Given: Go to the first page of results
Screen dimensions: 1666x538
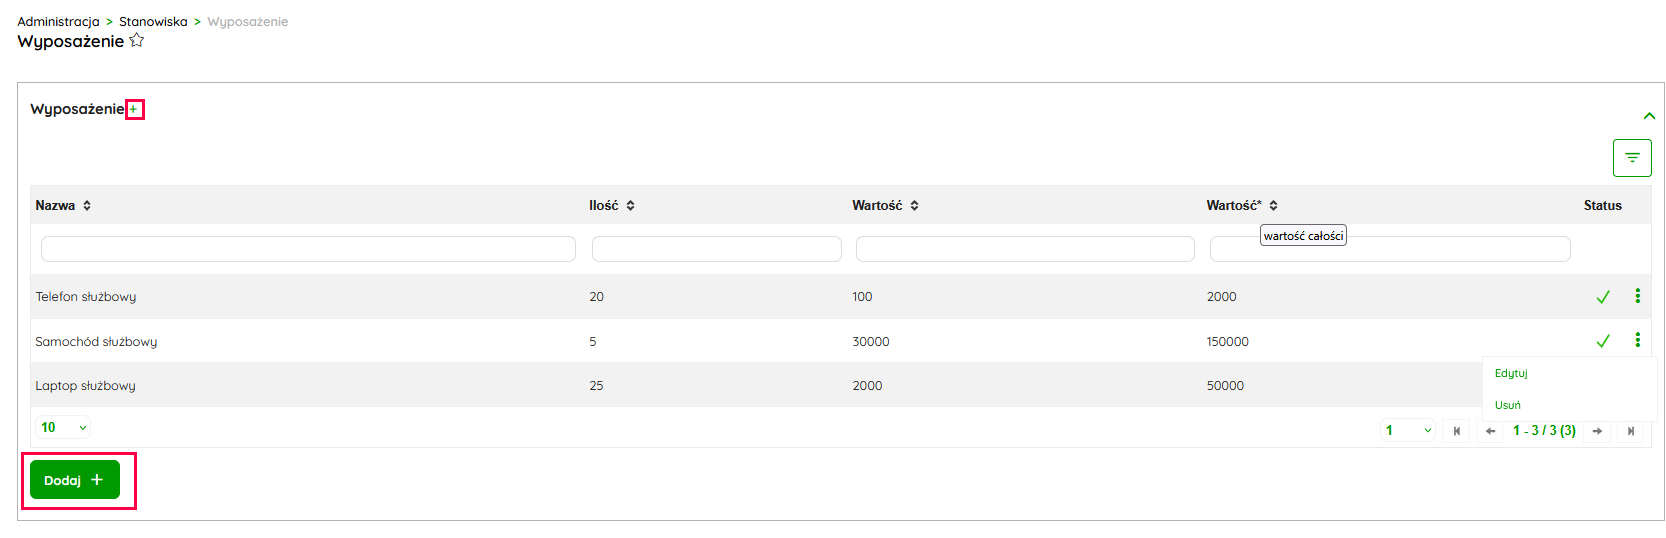Looking at the screenshot, I should (1457, 431).
